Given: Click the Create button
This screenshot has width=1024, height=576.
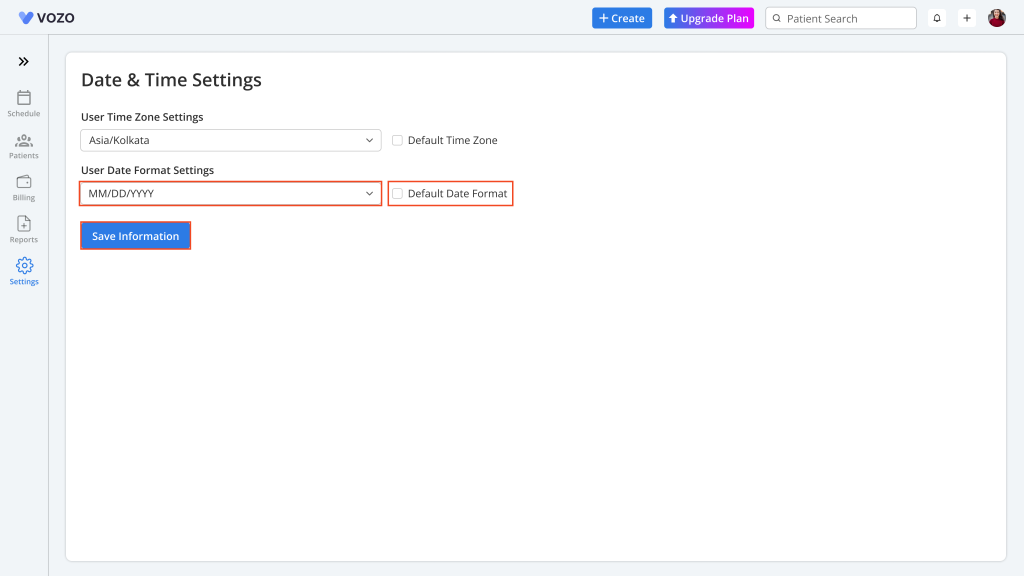Looking at the screenshot, I should (x=622, y=18).
